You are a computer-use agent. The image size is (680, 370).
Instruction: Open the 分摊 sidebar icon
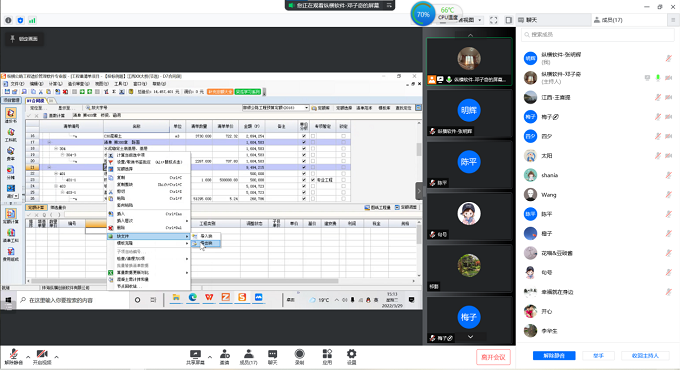[x=11, y=172]
